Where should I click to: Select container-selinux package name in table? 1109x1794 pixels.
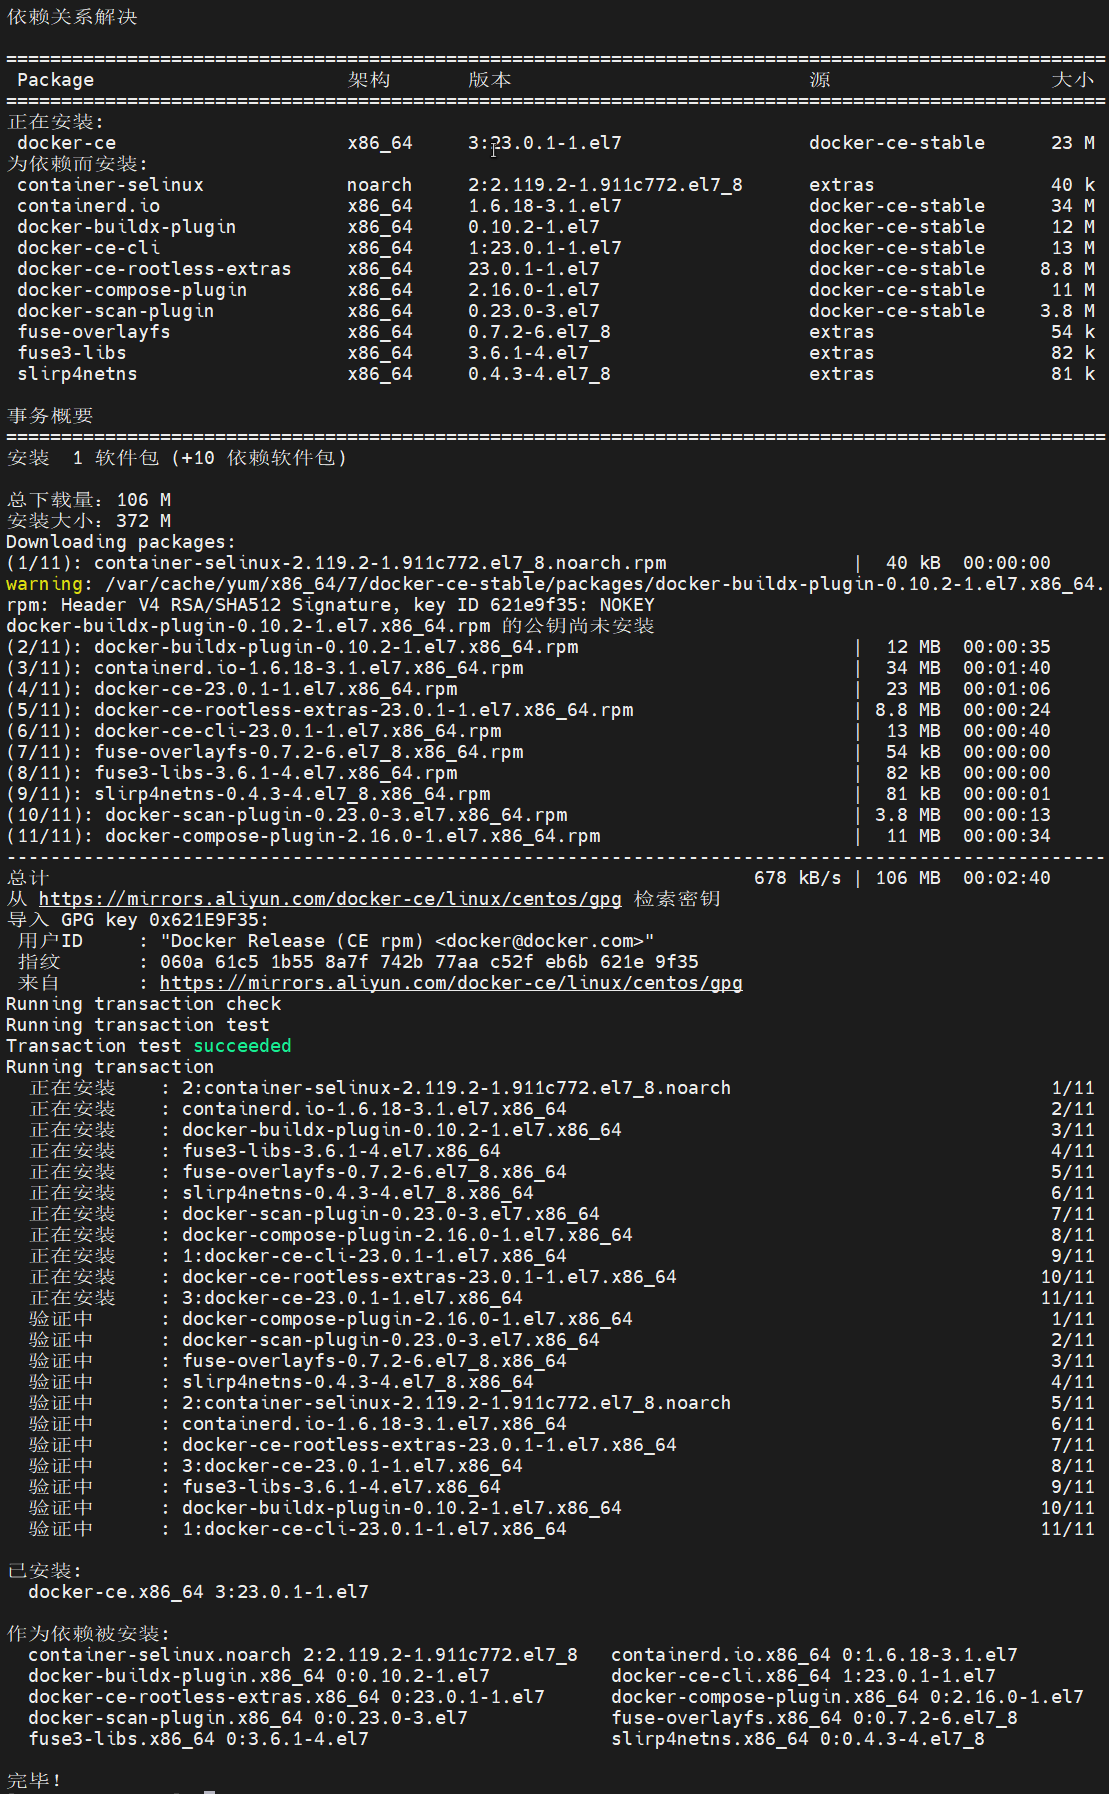[x=110, y=185]
